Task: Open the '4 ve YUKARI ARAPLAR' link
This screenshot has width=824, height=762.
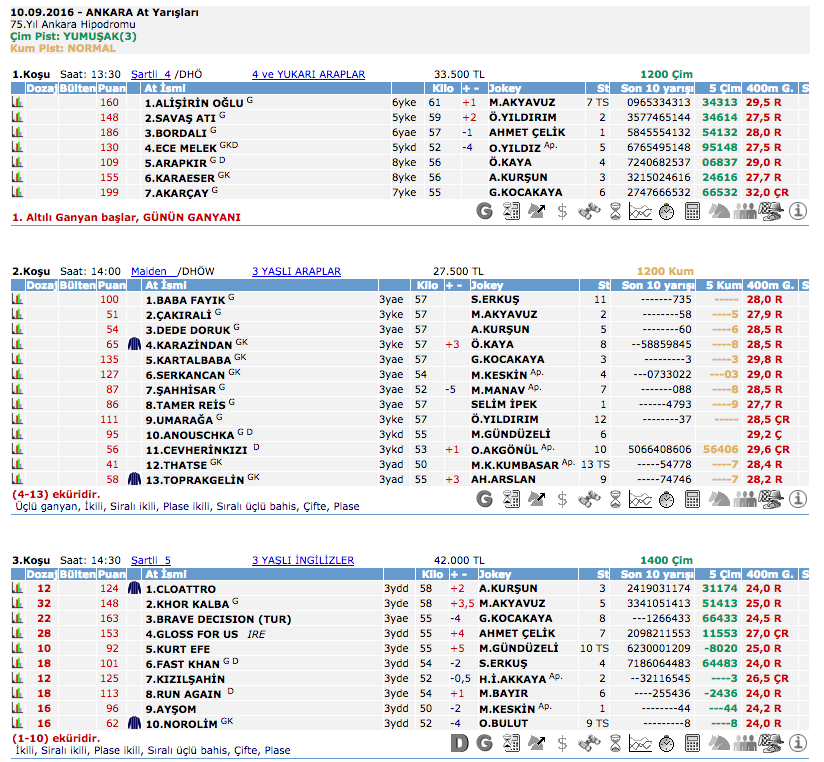Action: [x=308, y=74]
